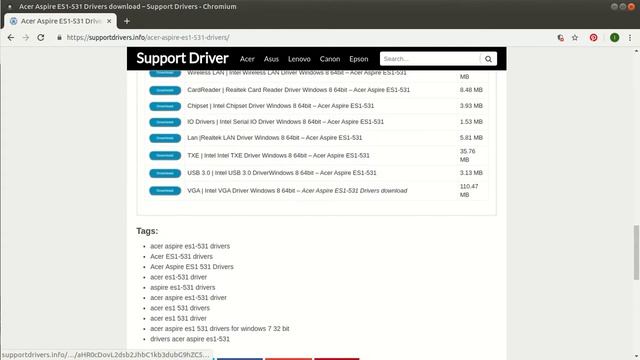The width and height of the screenshot is (640, 360).
Task: Click tag 'acer es1-531 driver'
Action: (178, 277)
